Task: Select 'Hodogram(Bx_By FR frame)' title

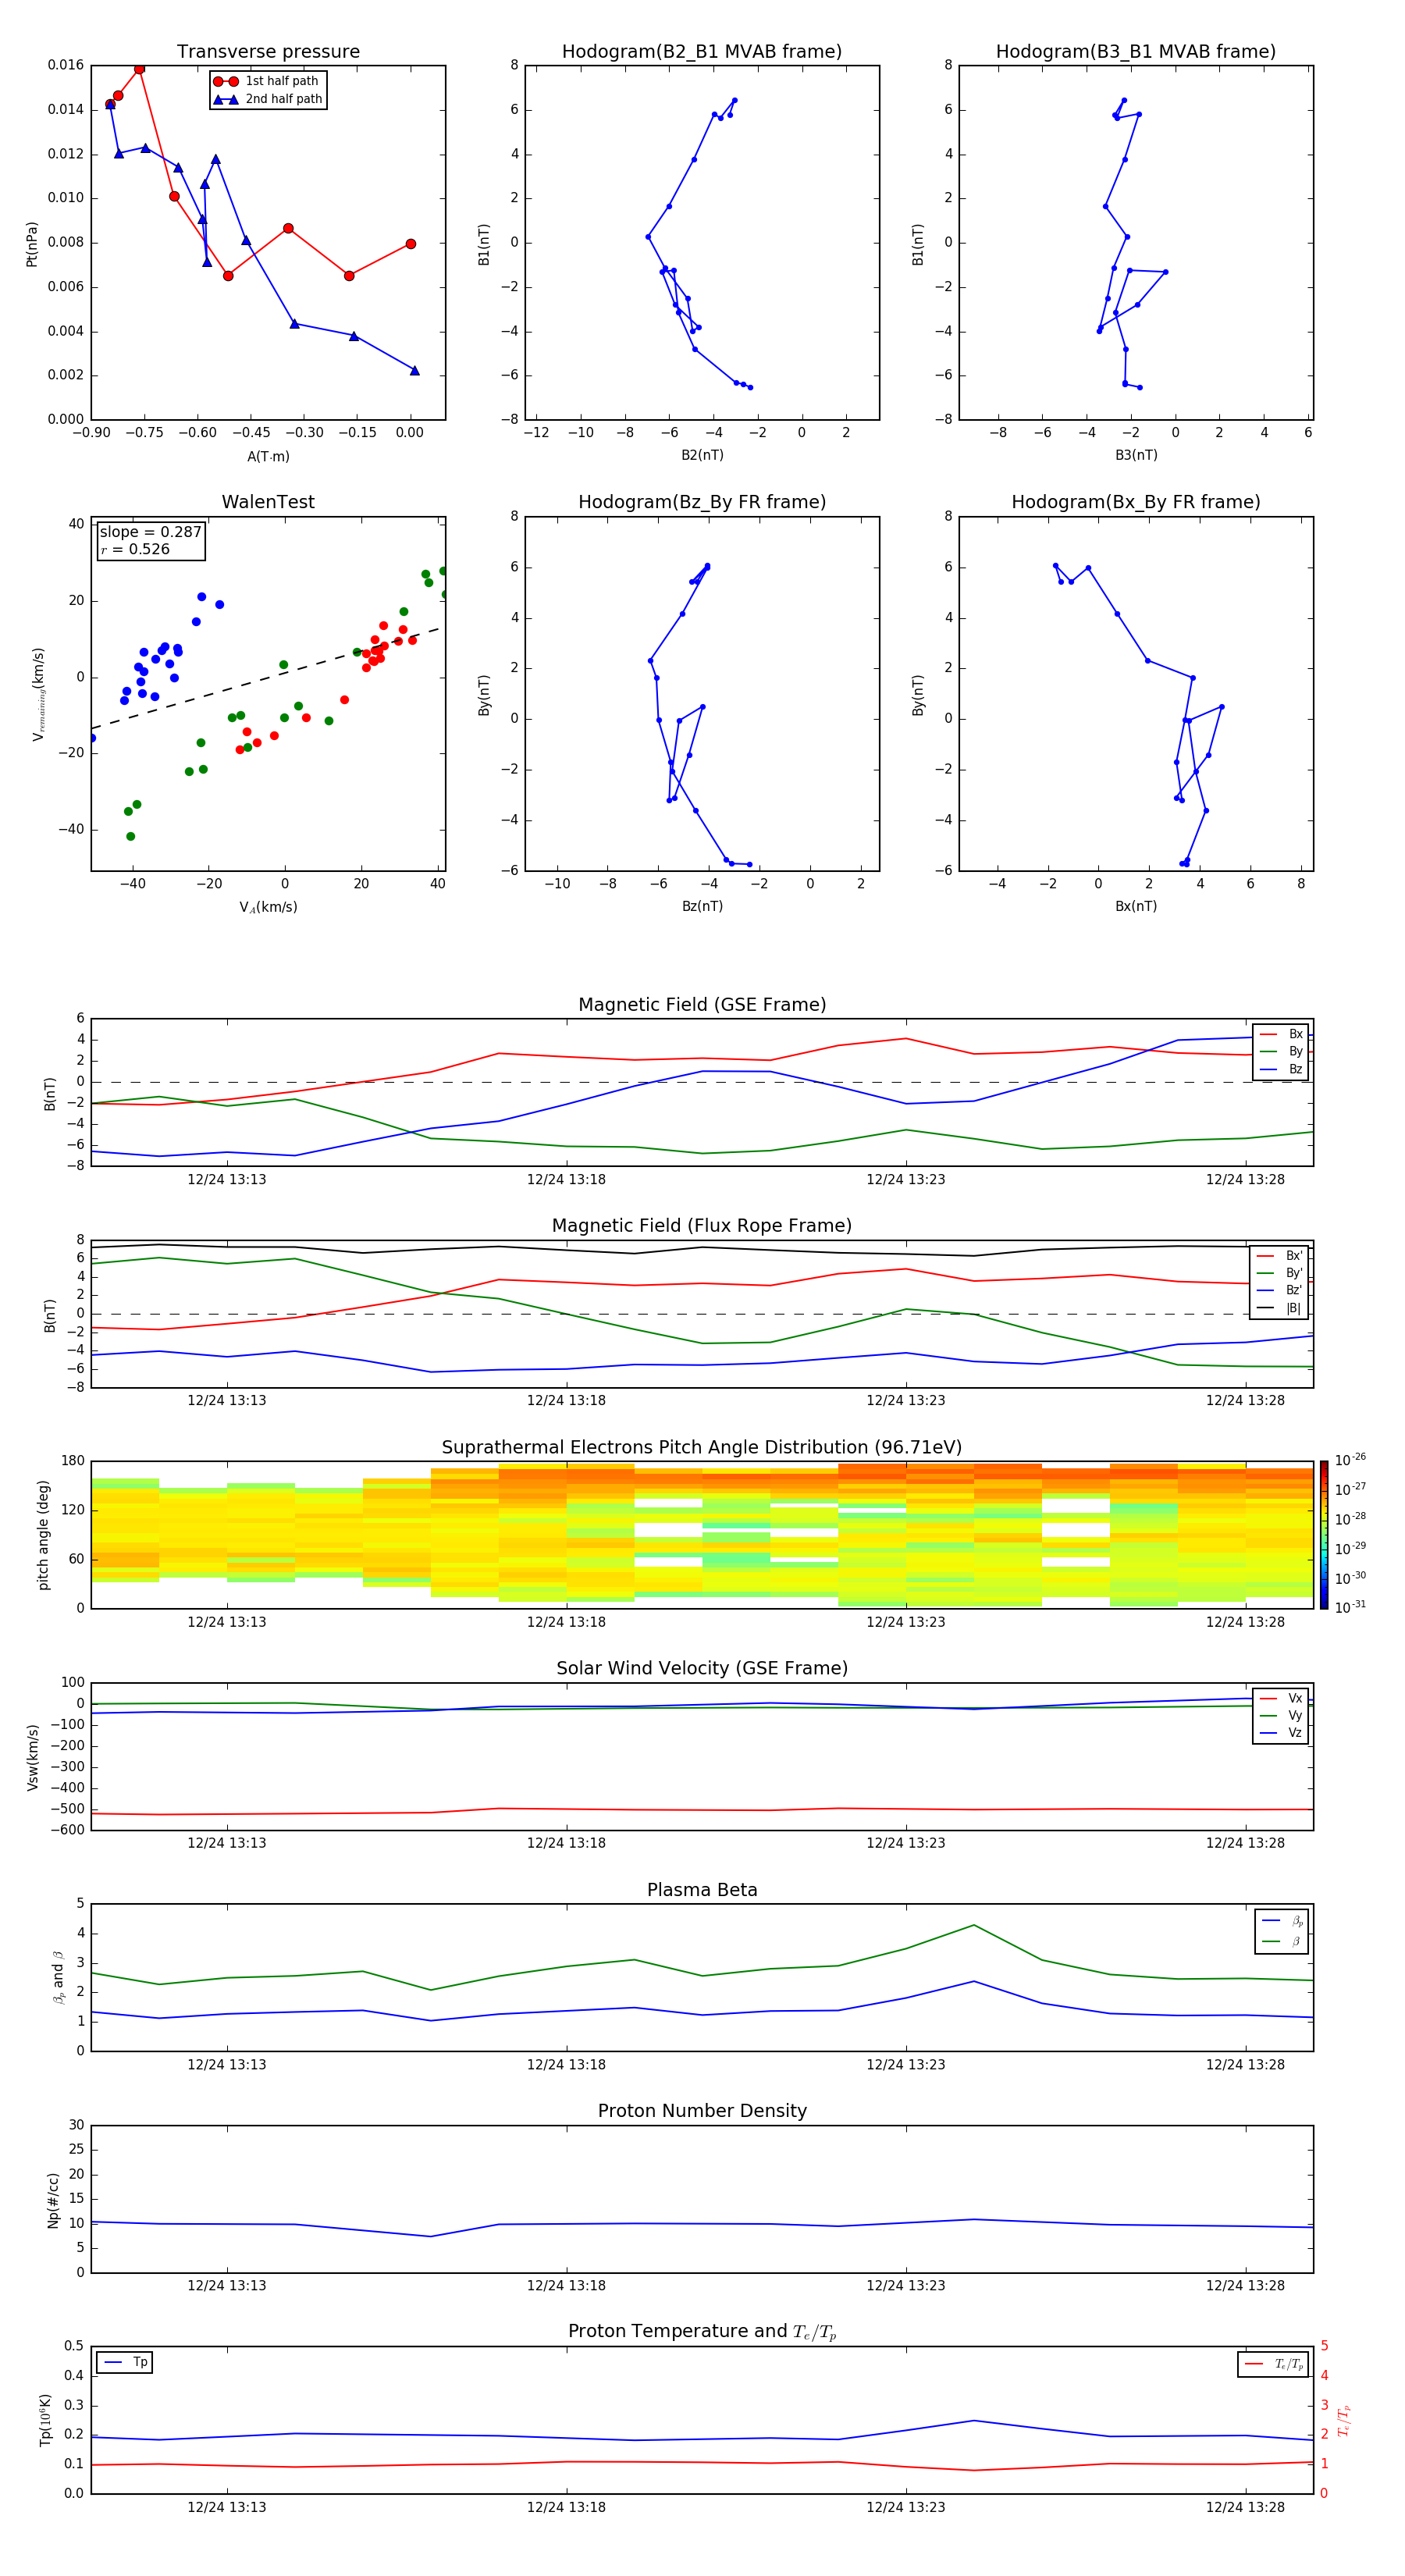Action: pyautogui.click(x=1136, y=502)
